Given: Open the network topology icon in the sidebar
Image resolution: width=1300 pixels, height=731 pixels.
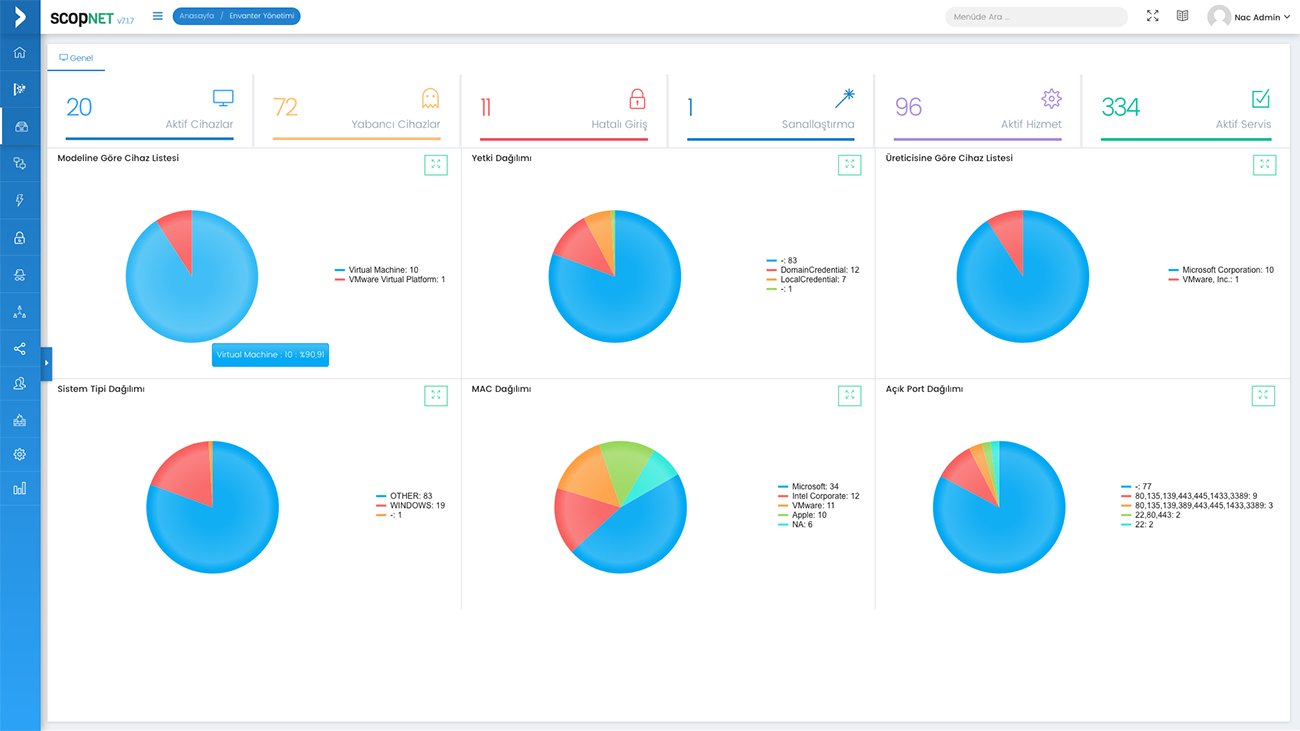Looking at the screenshot, I should pos(20,312).
